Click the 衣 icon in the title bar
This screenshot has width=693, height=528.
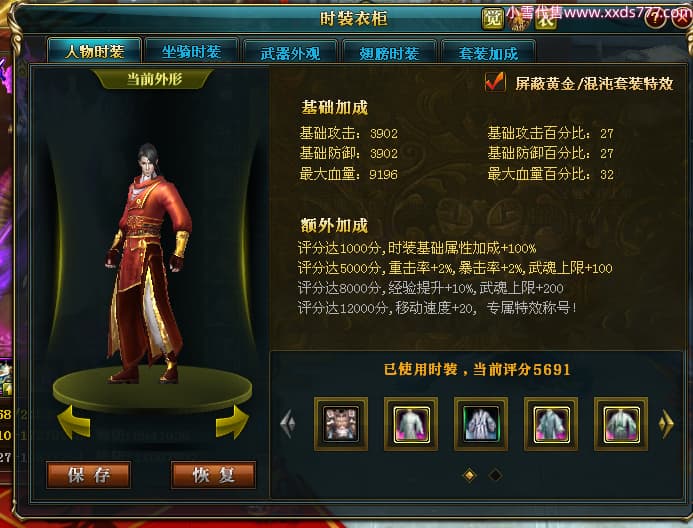point(546,19)
